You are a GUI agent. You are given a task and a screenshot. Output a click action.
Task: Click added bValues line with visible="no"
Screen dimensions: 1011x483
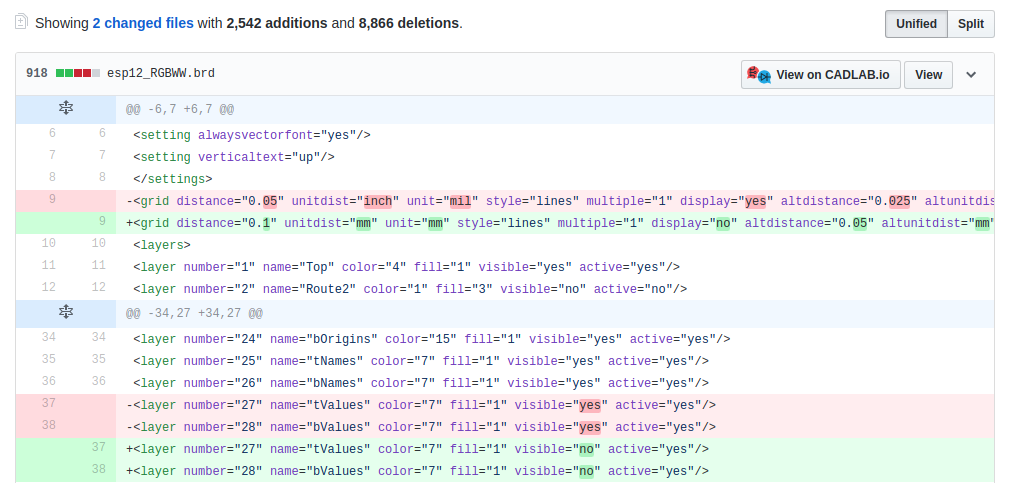pos(417,471)
